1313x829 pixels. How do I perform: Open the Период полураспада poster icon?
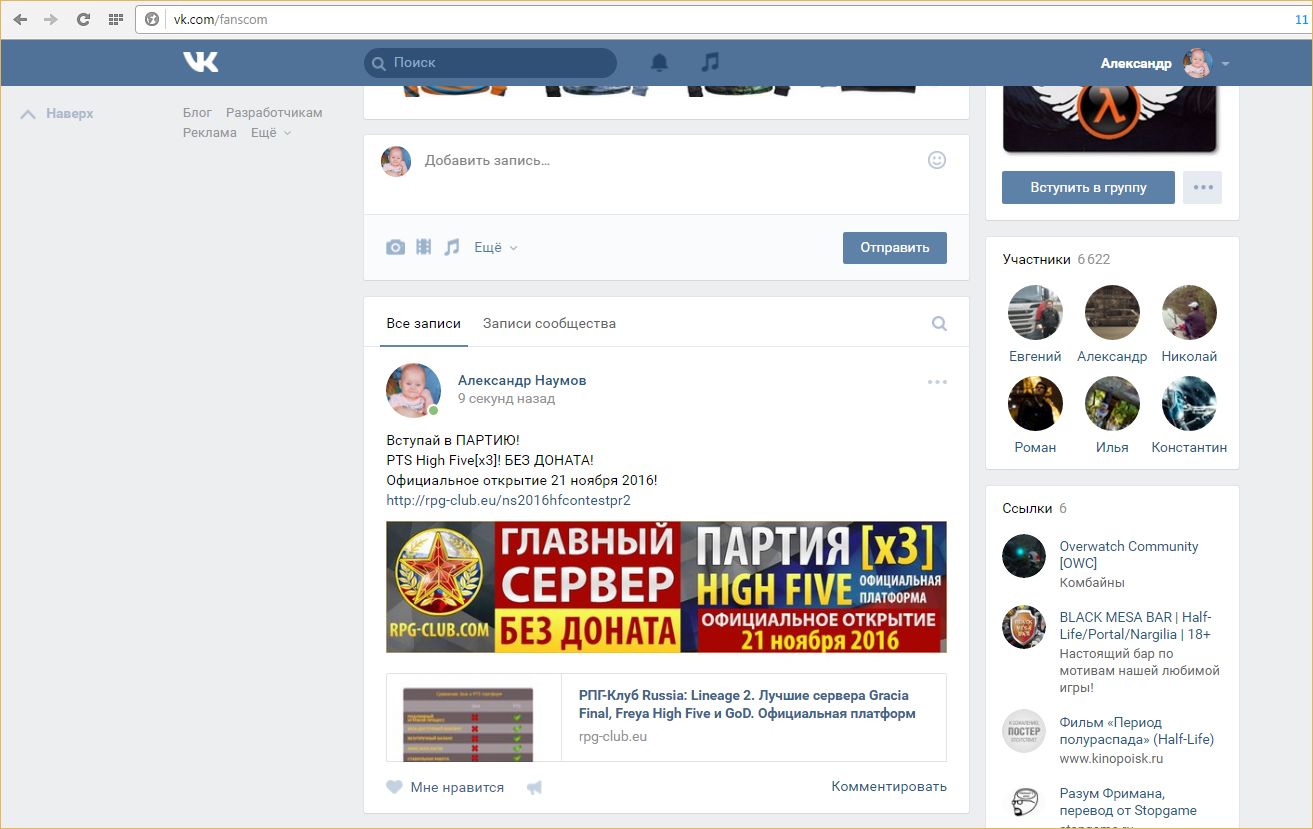pyautogui.click(x=1024, y=732)
